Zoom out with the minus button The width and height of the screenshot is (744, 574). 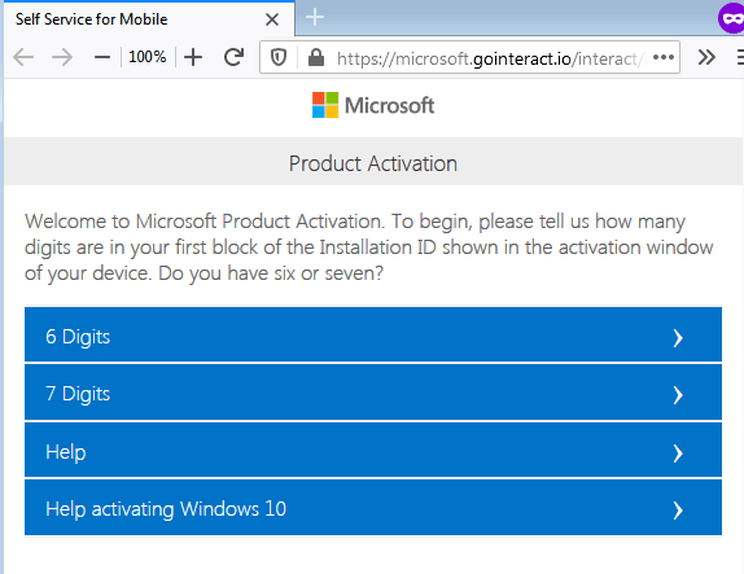click(102, 58)
